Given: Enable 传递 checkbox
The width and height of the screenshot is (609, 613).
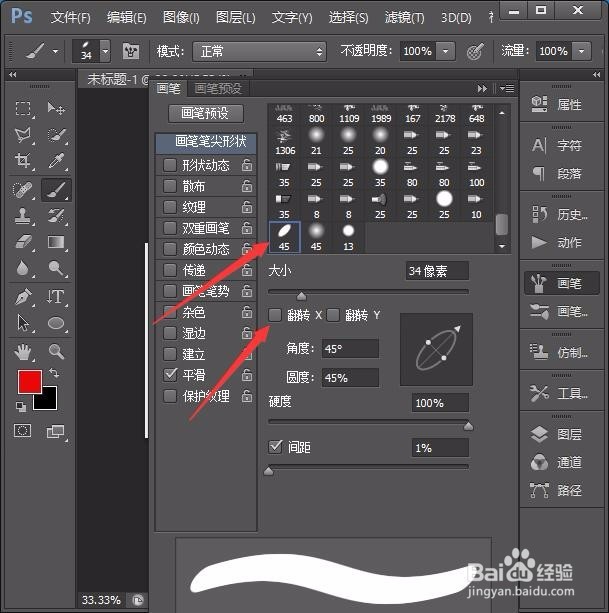Looking at the screenshot, I should (x=170, y=270).
